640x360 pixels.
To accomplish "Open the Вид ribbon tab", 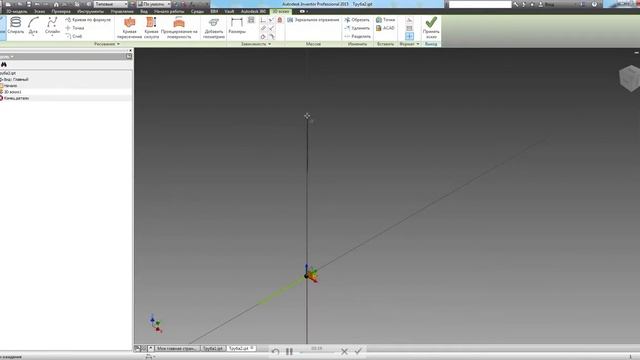I will [x=144, y=11].
